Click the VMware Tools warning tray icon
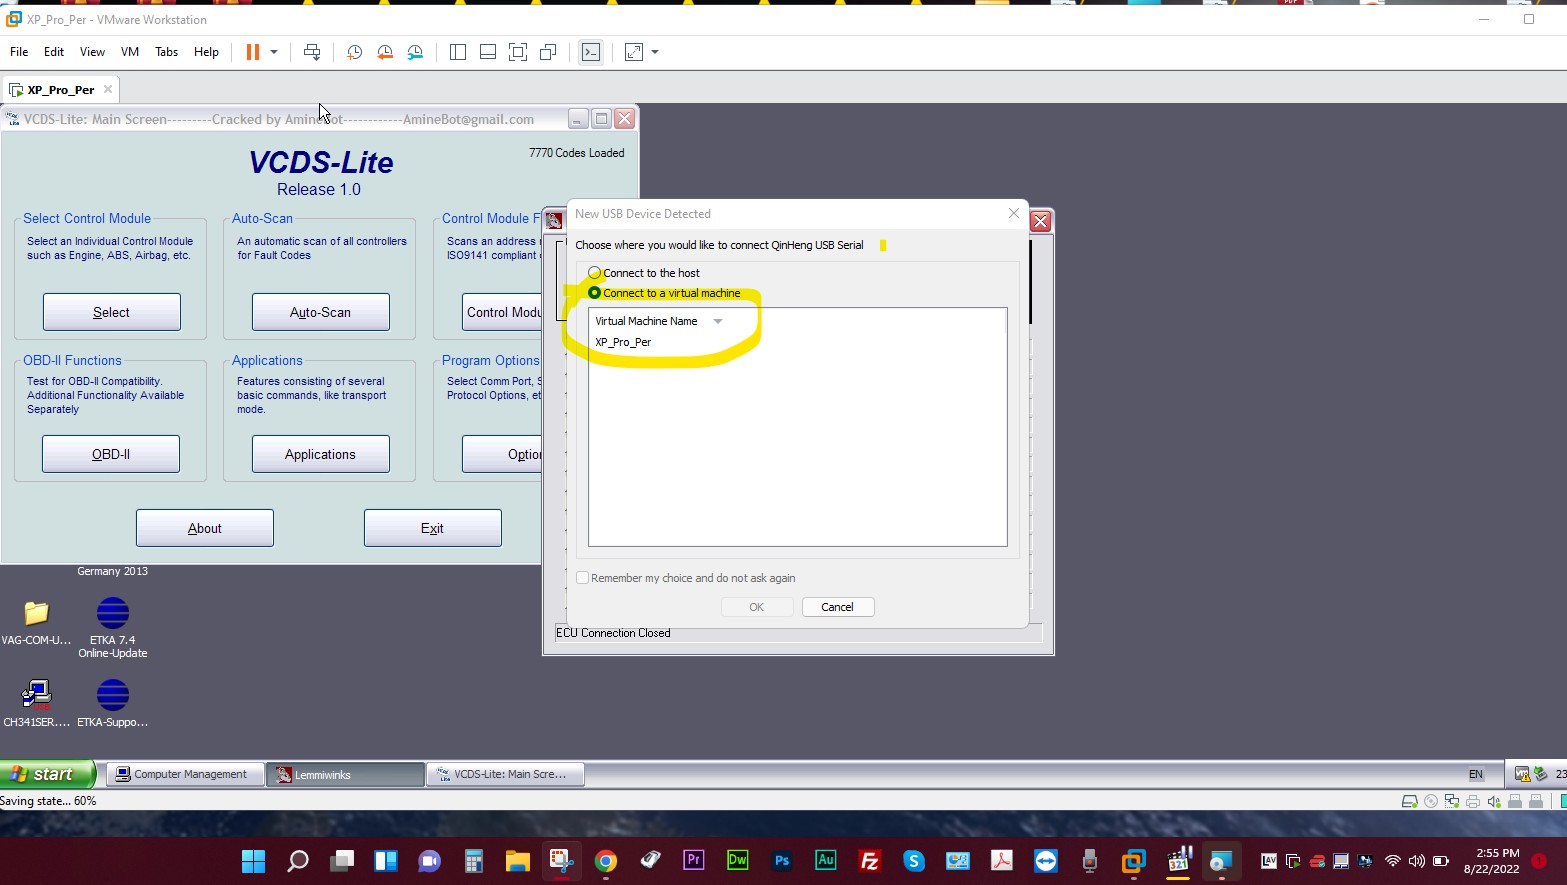Screen dimensions: 1567x885 pos(1522,774)
